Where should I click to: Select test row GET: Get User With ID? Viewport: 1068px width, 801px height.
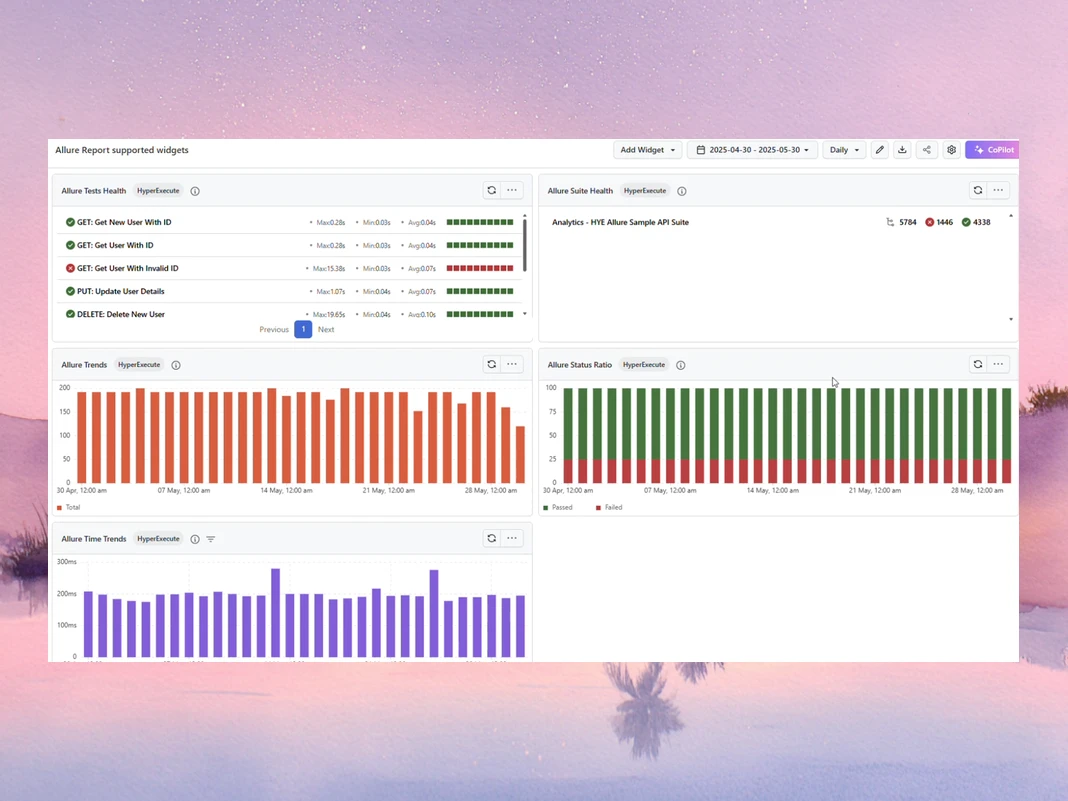(x=289, y=245)
